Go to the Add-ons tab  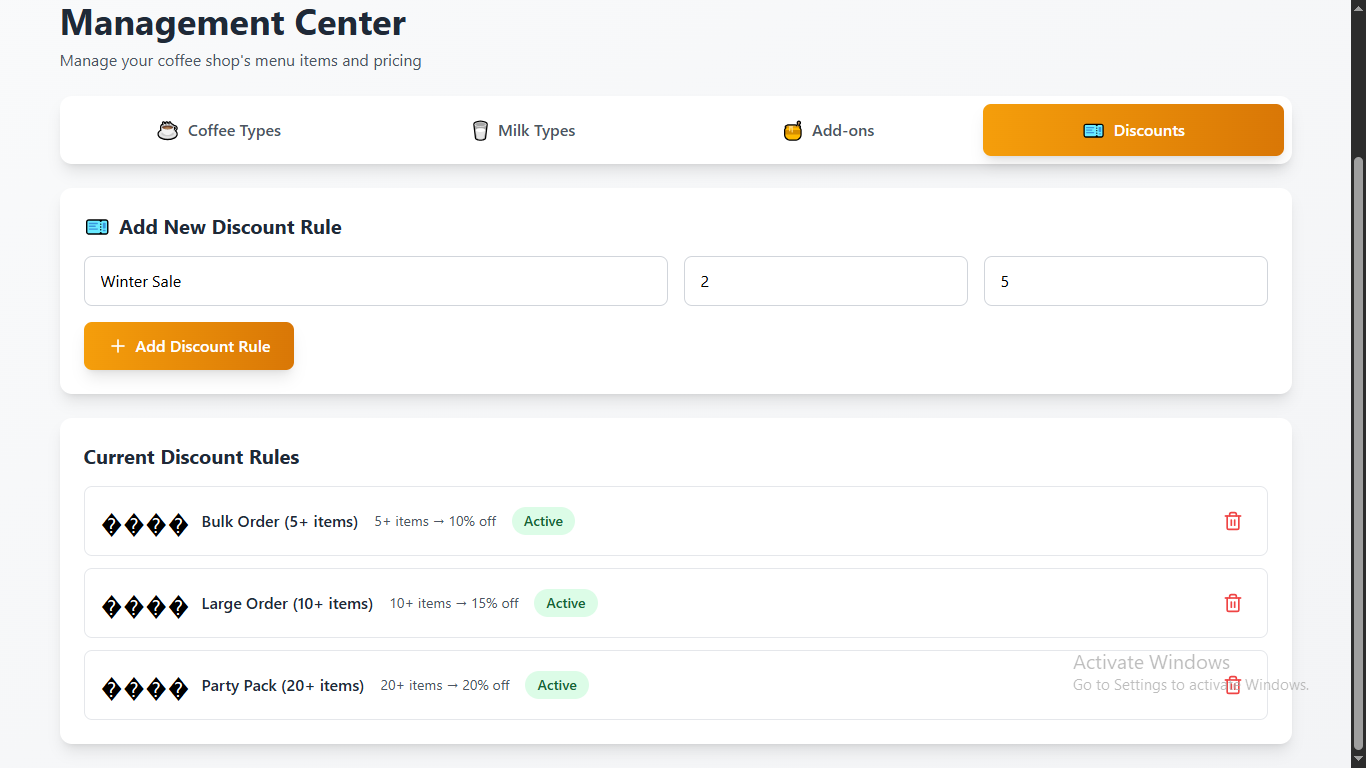(828, 130)
